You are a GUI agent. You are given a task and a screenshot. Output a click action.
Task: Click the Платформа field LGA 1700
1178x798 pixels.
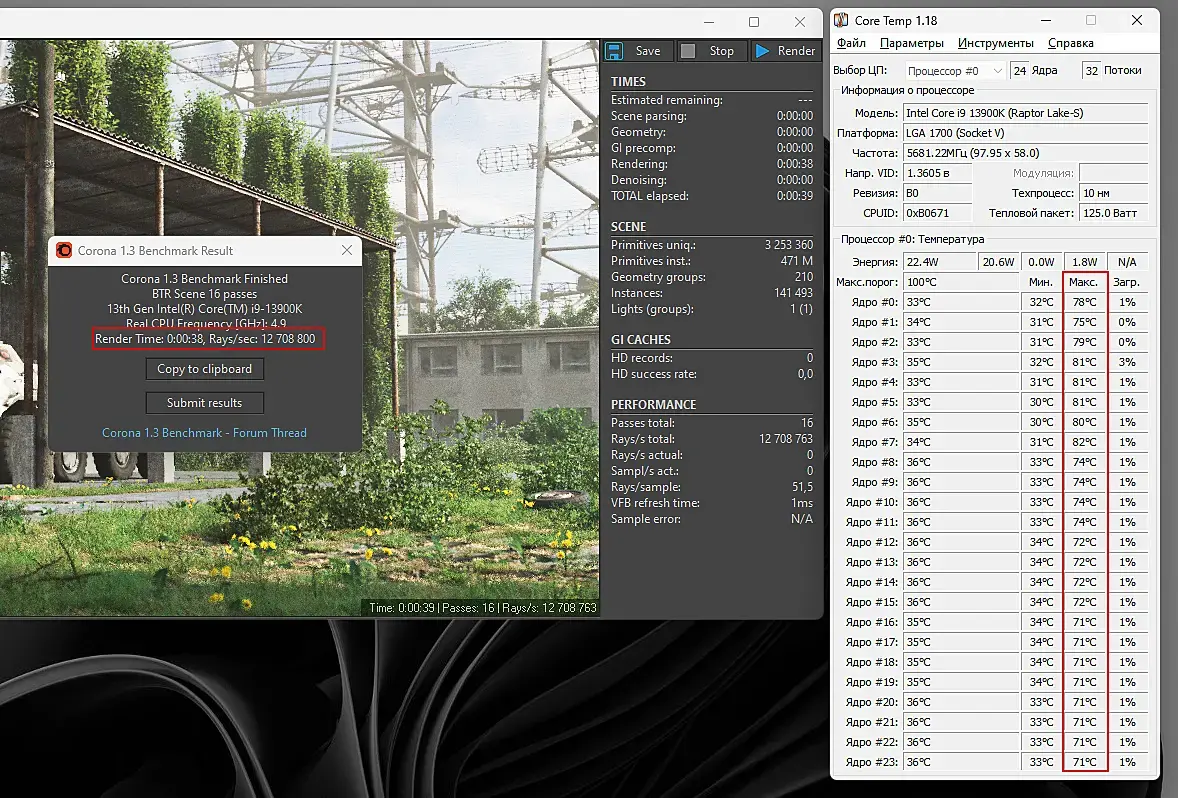pos(1025,133)
